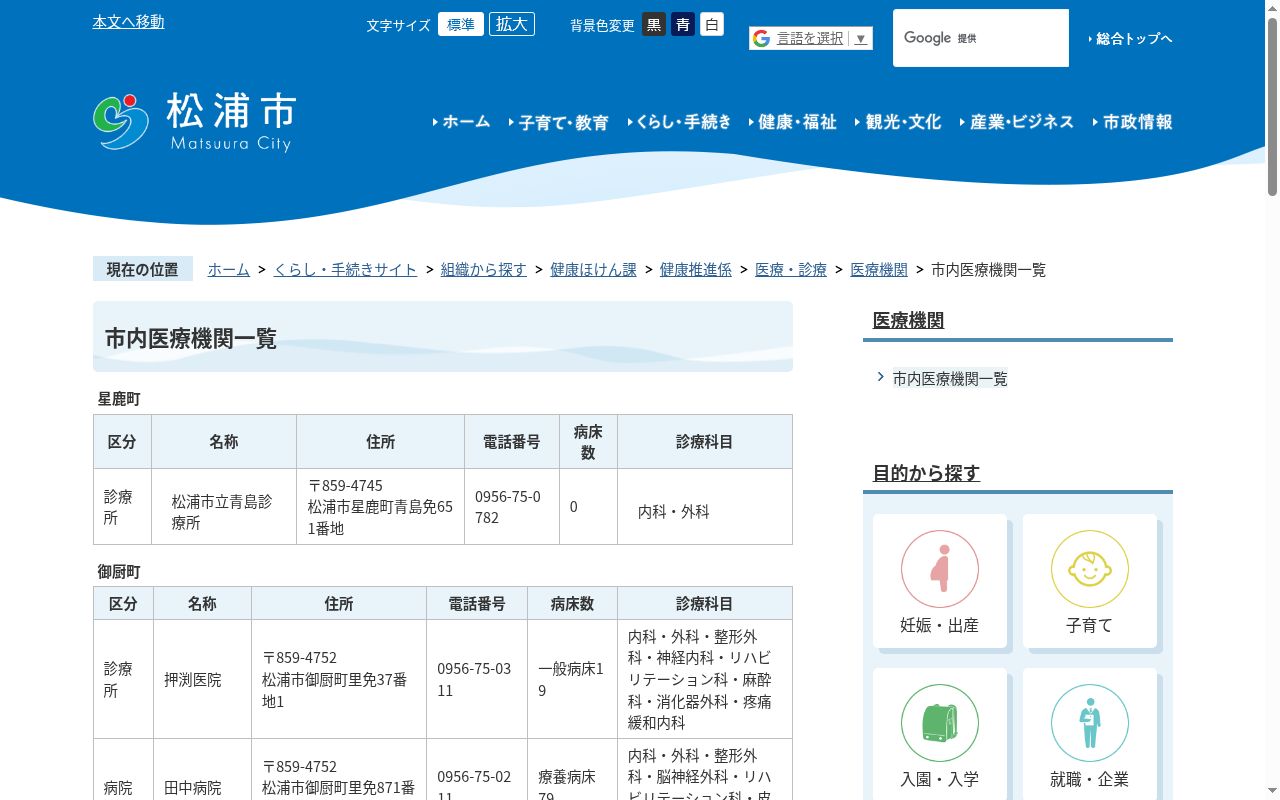Click the 健康ほけん課 breadcrumb

click(x=593, y=270)
